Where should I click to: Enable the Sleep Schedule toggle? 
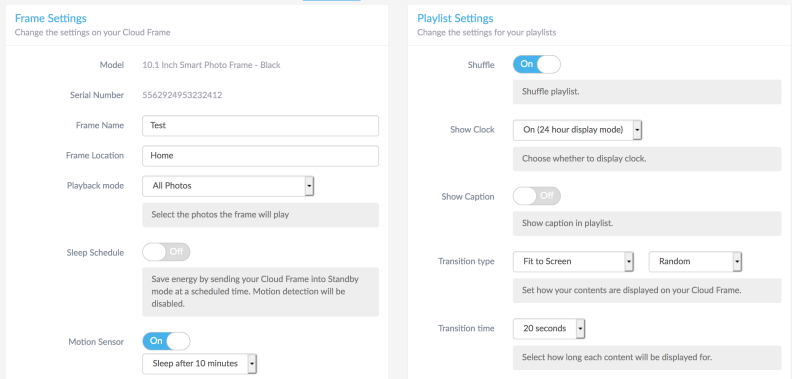(x=166, y=252)
